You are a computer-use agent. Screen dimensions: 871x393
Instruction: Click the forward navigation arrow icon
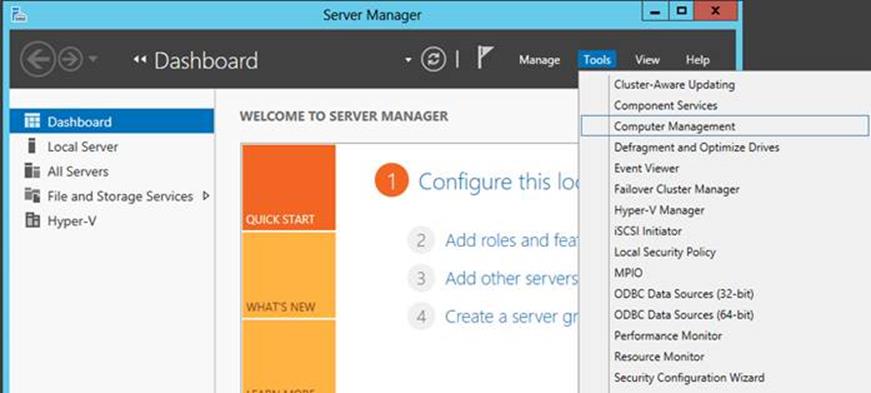[x=71, y=59]
